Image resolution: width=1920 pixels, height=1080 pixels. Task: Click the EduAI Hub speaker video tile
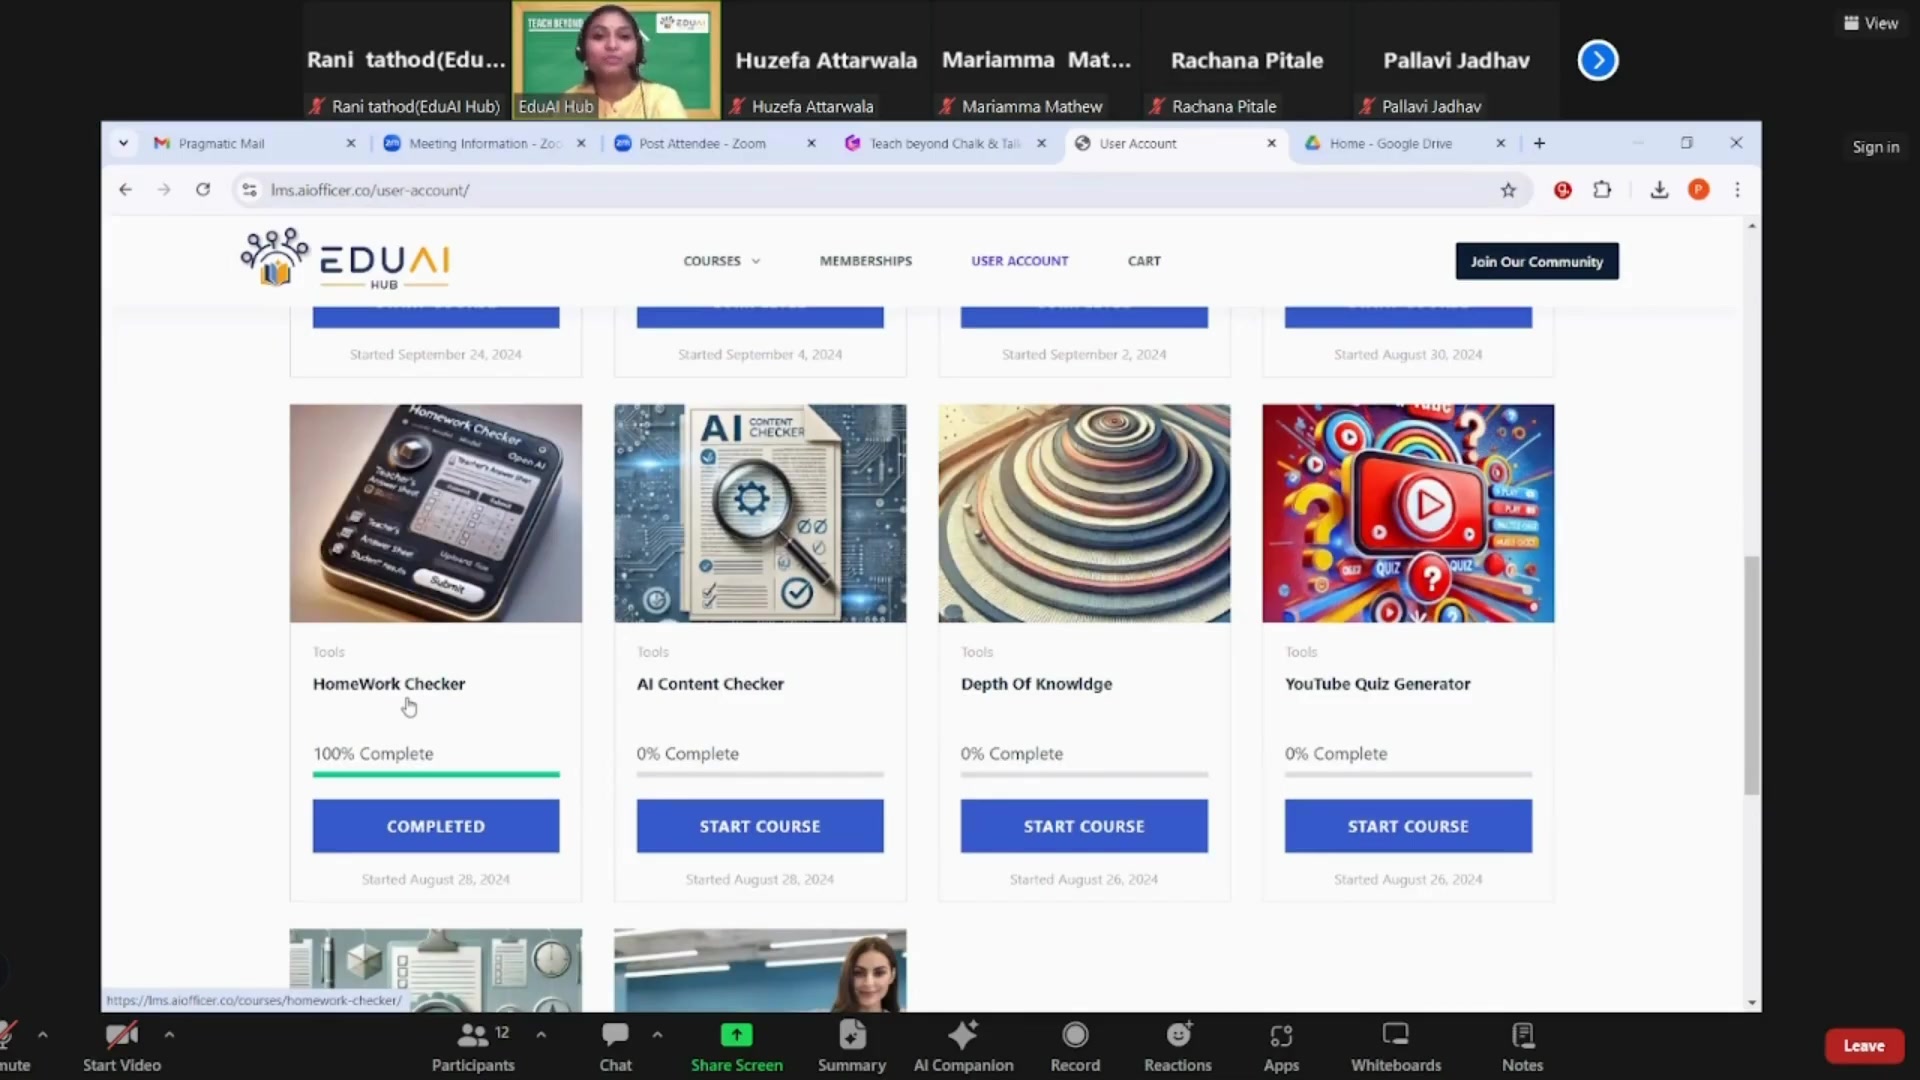[x=616, y=60]
